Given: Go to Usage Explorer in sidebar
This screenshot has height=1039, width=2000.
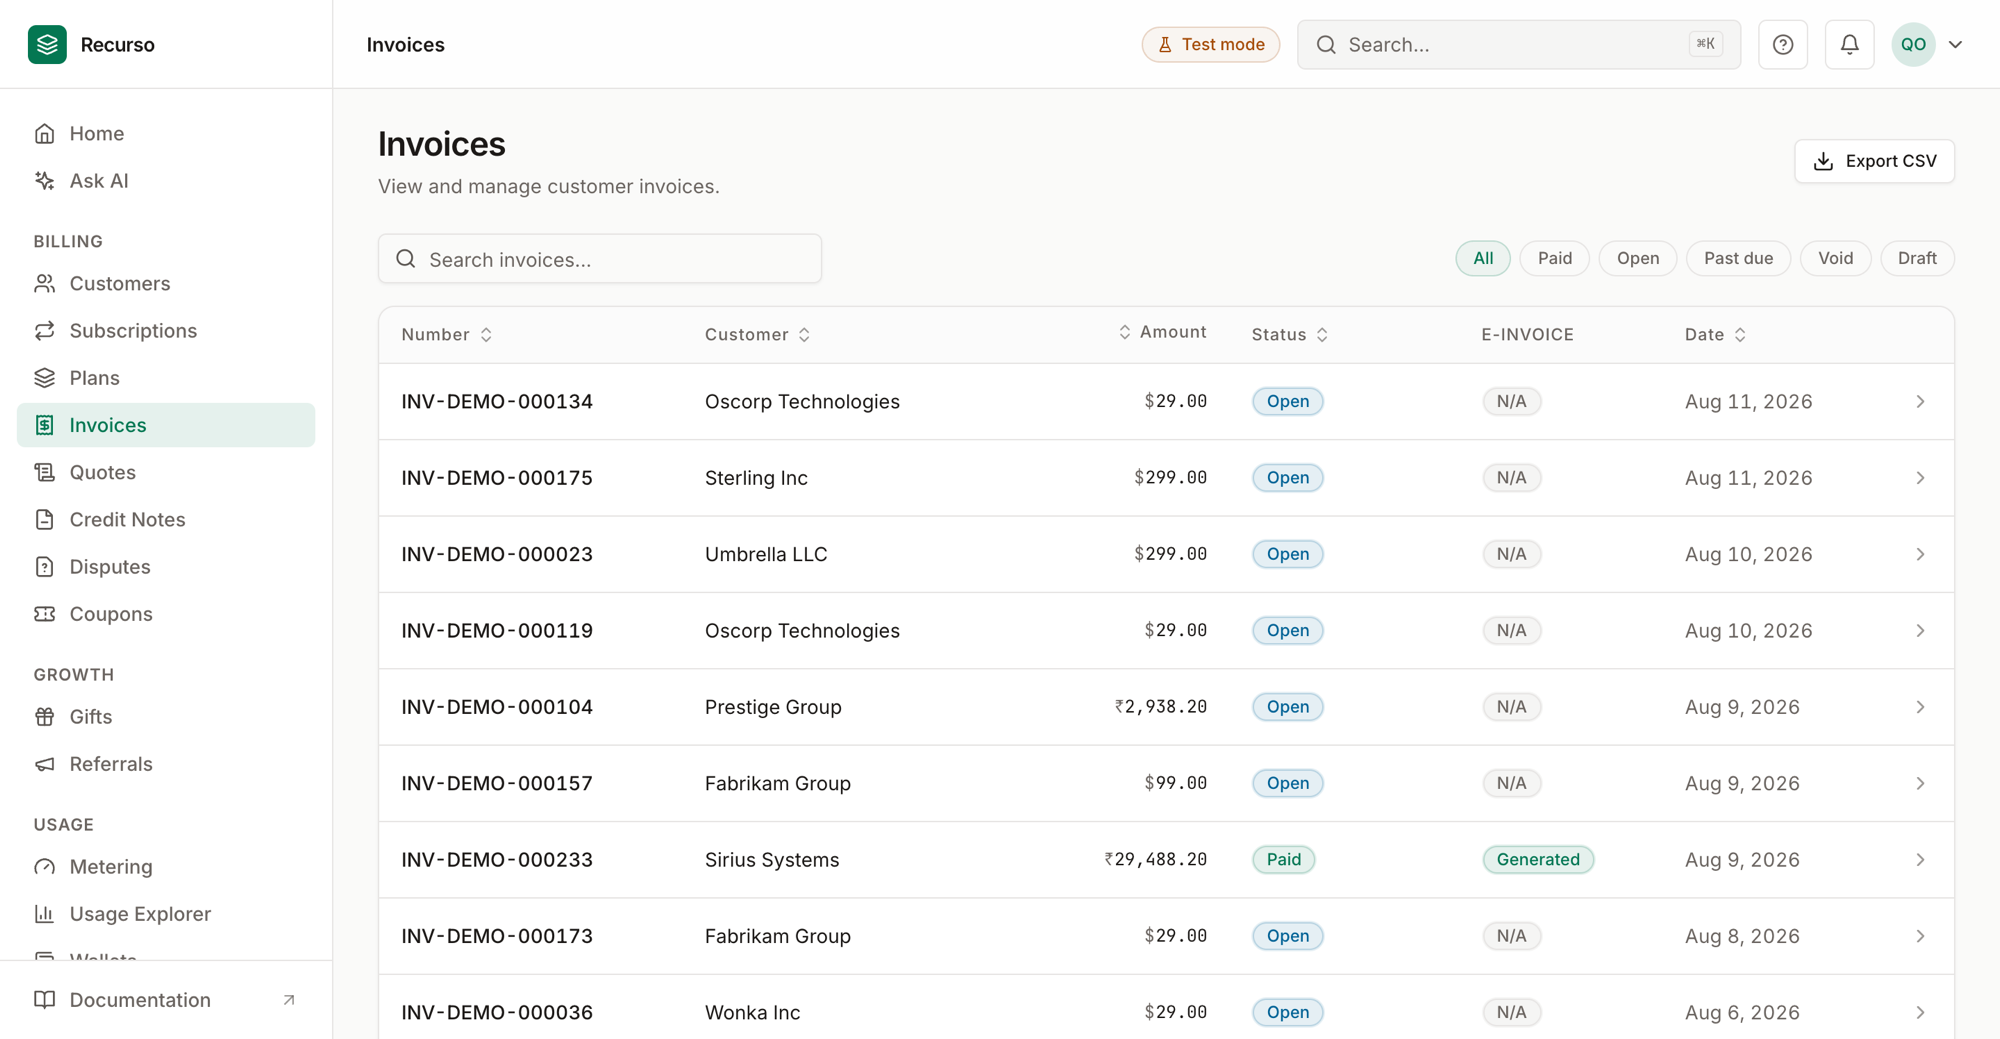Looking at the screenshot, I should [166, 913].
